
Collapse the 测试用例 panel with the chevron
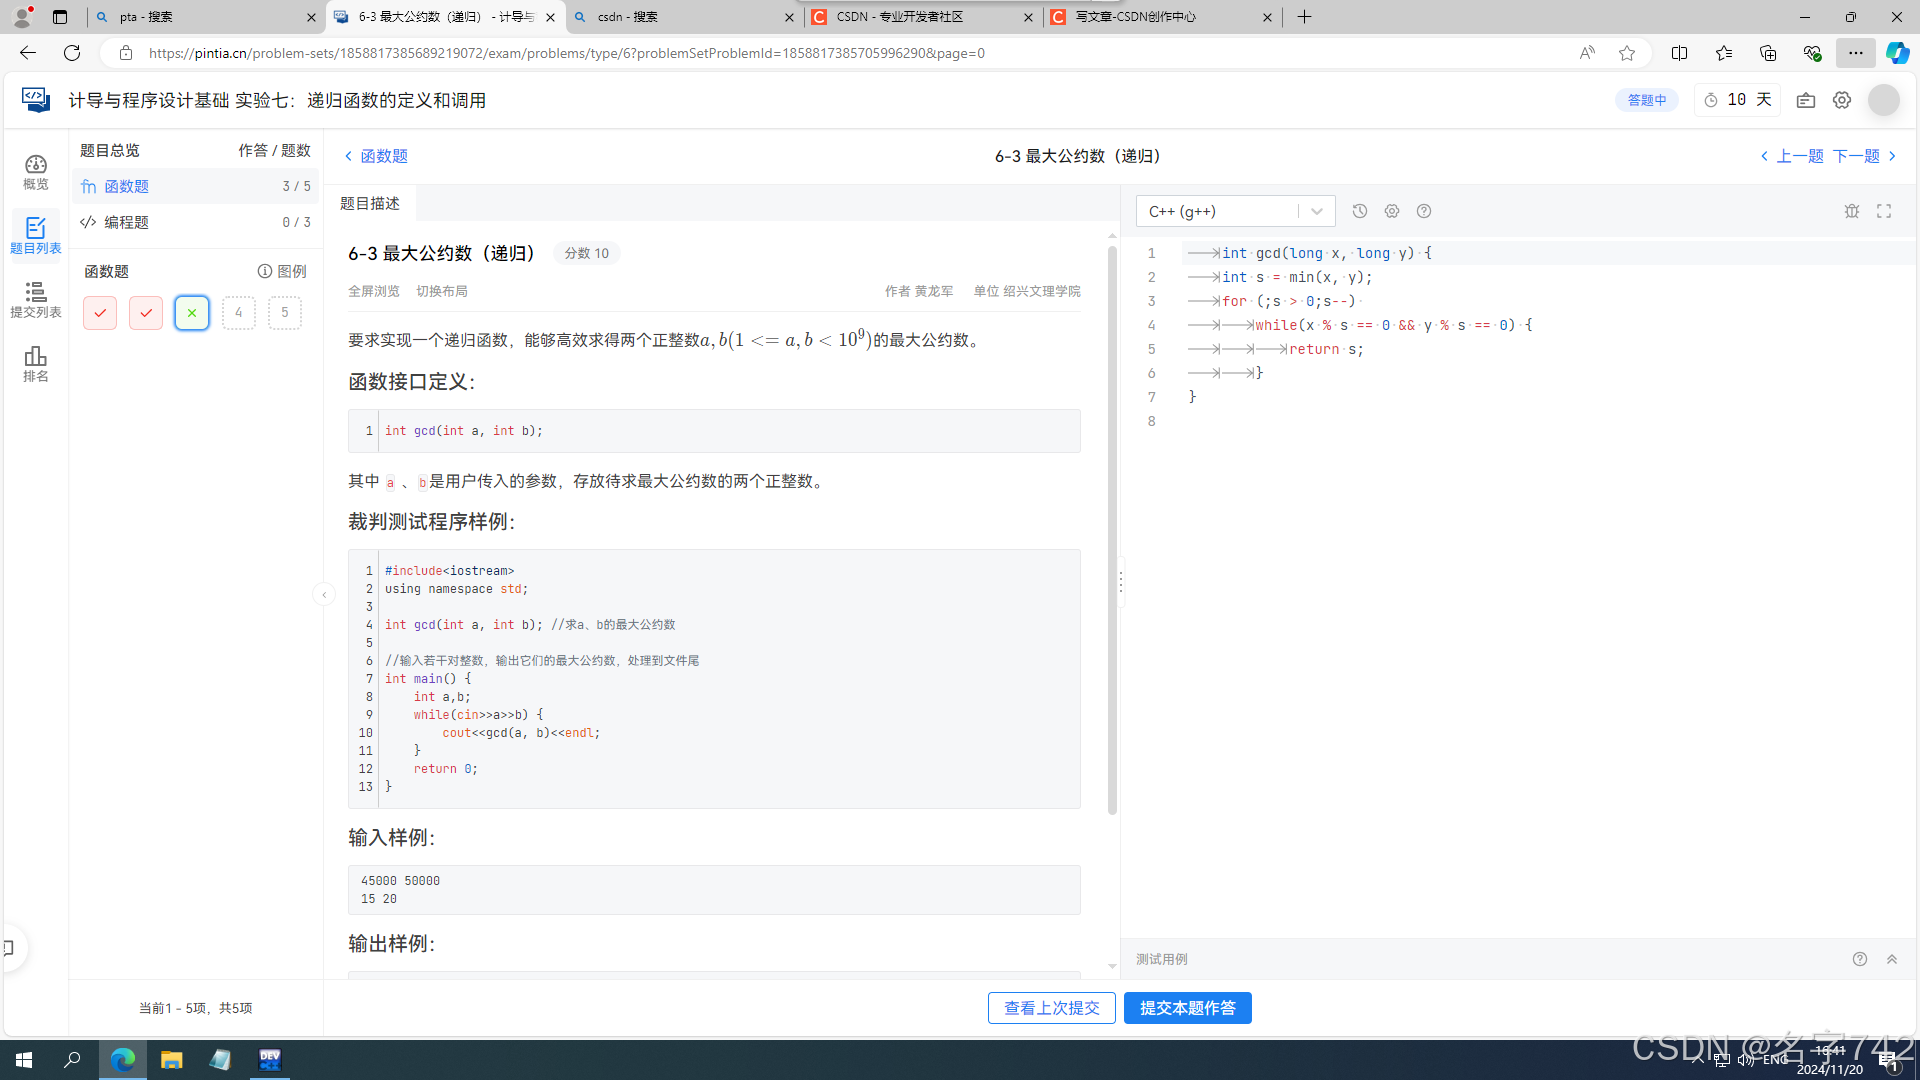(x=1891, y=958)
